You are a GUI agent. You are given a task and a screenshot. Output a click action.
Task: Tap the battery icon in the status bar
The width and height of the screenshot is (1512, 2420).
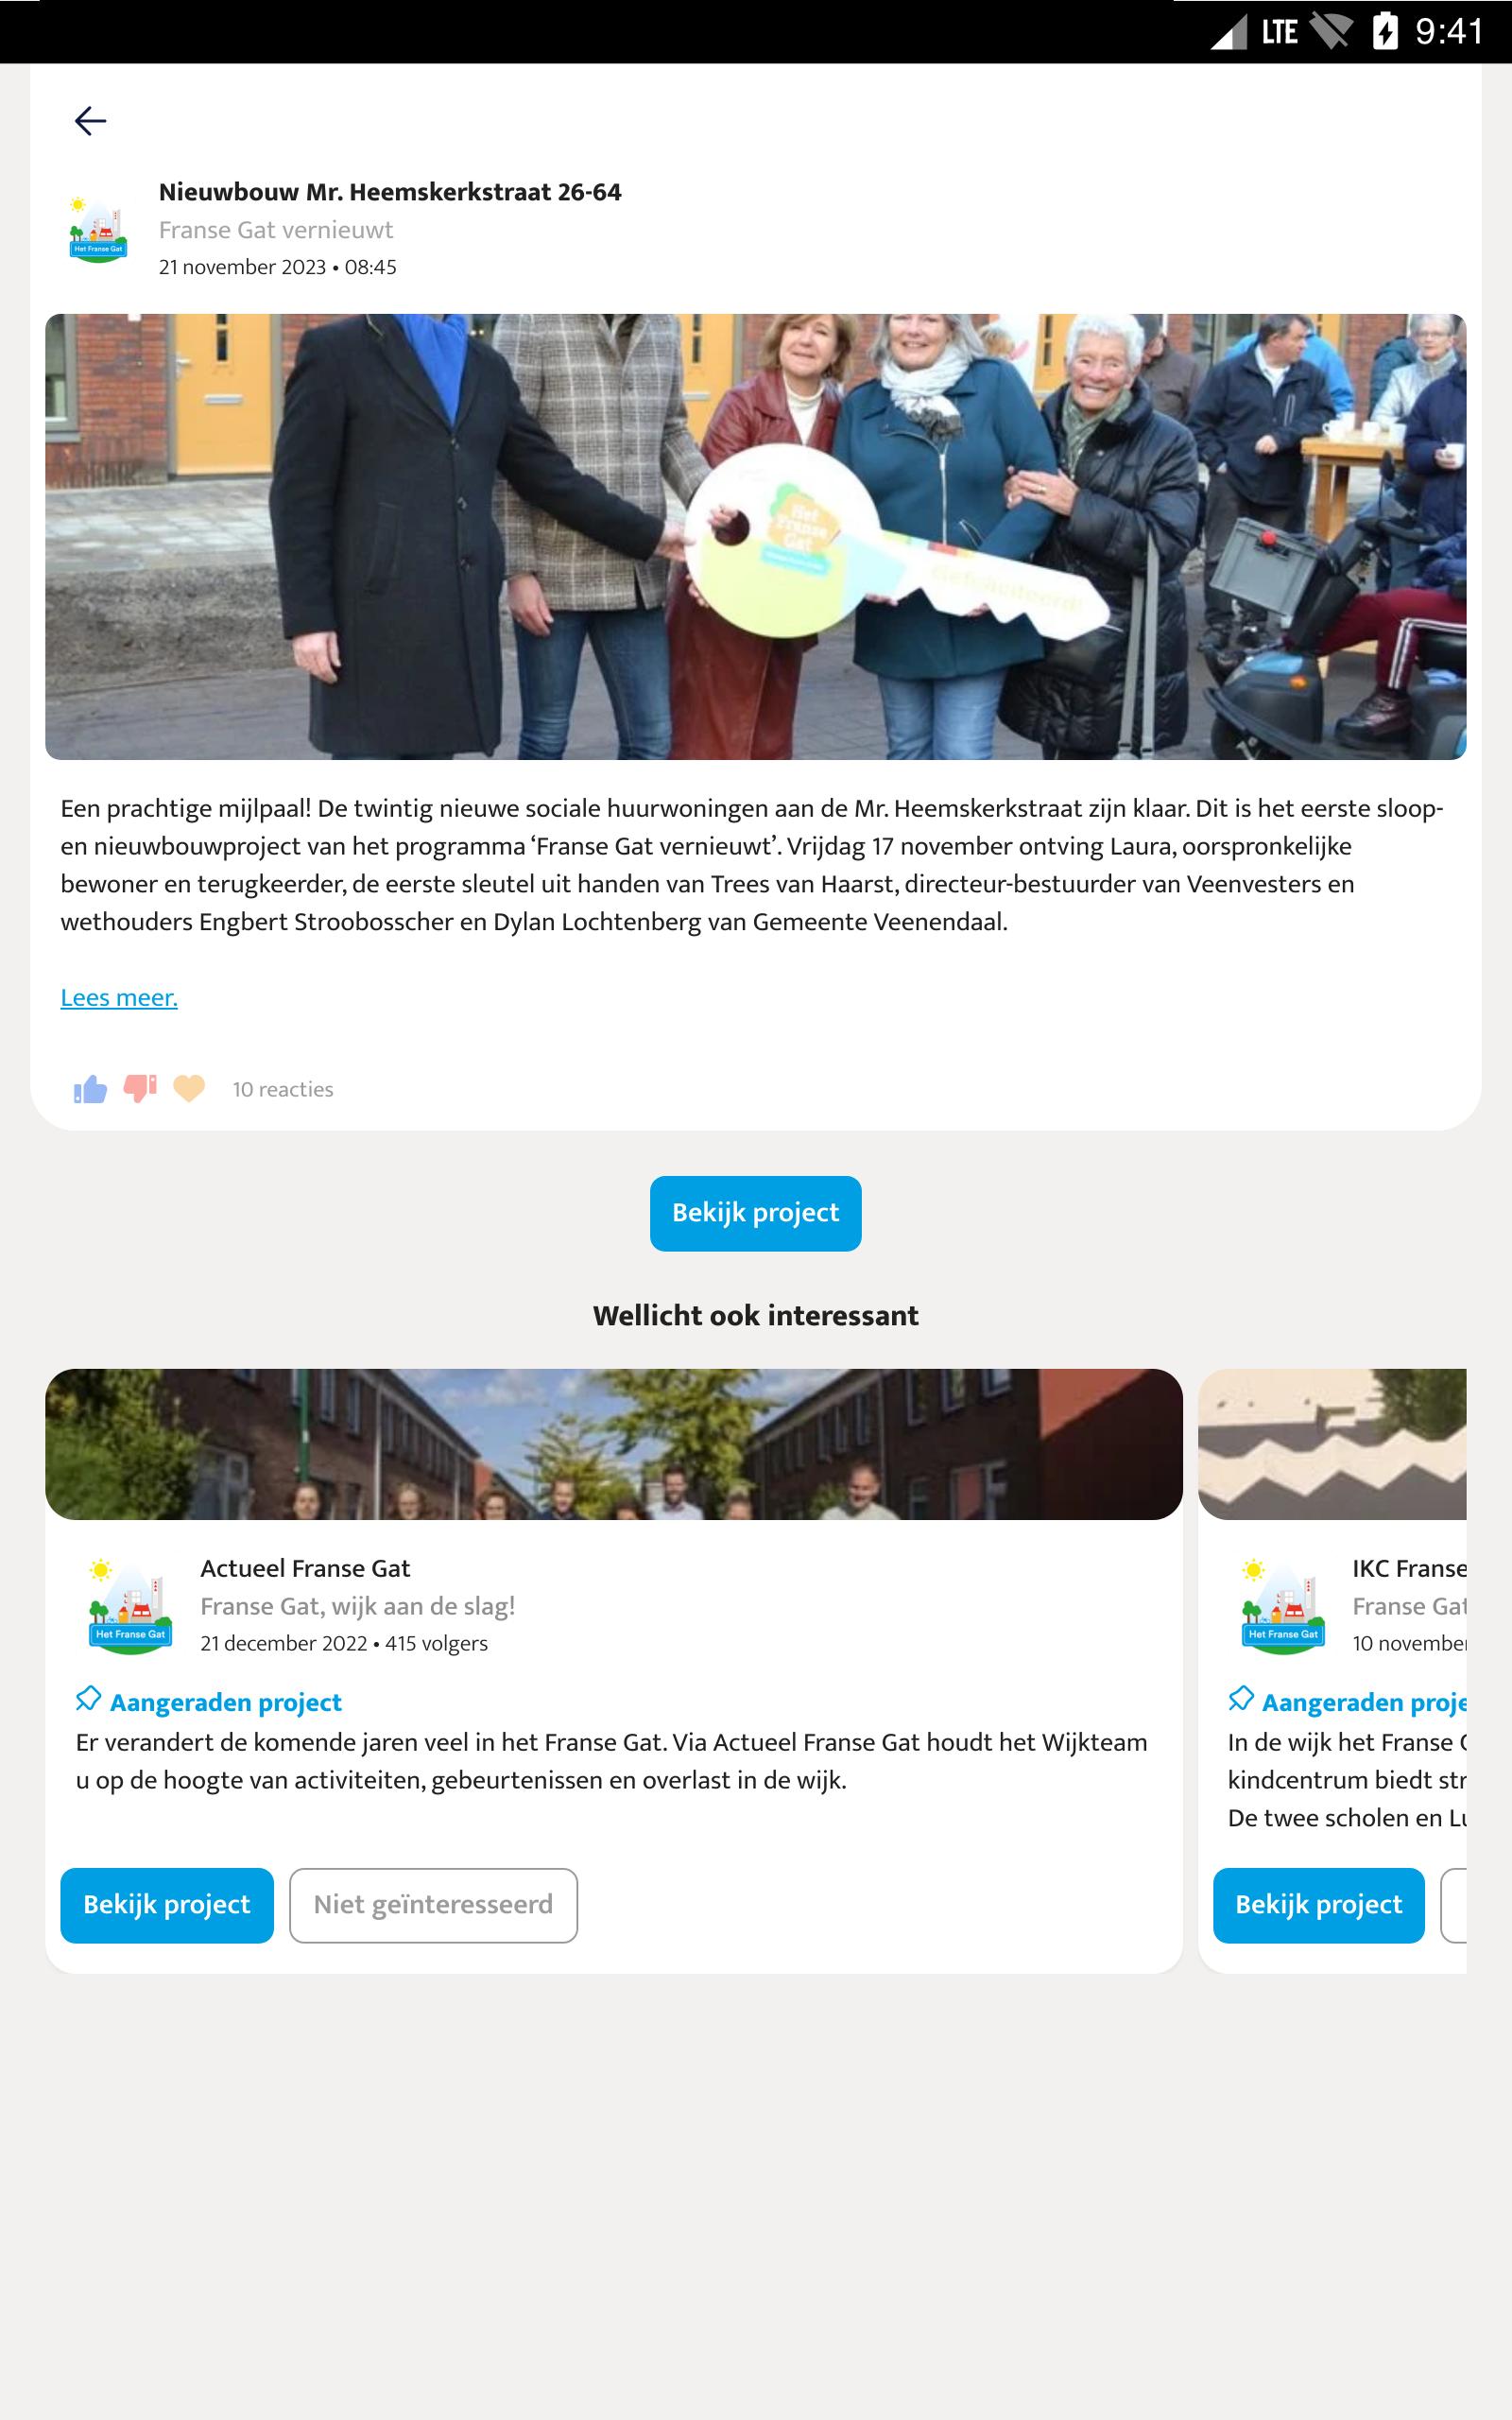point(1385,31)
